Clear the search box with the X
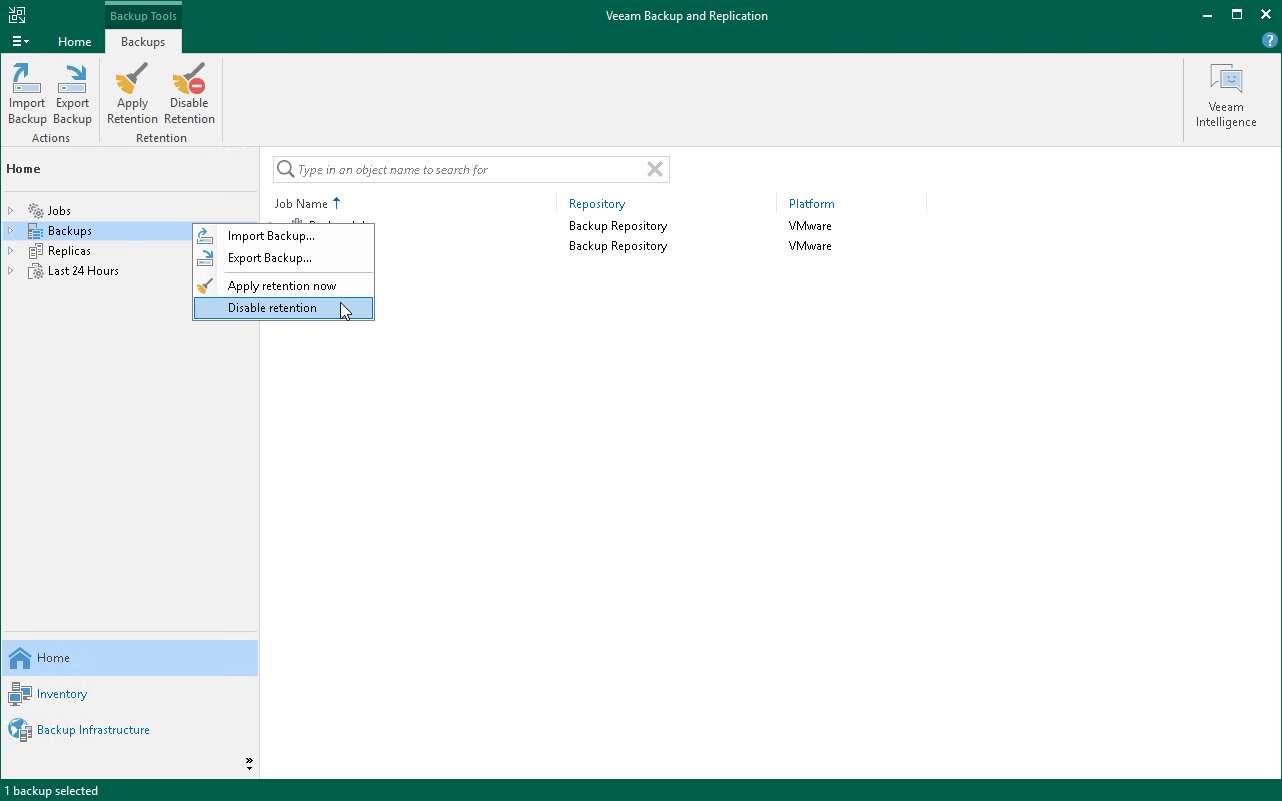 point(655,170)
